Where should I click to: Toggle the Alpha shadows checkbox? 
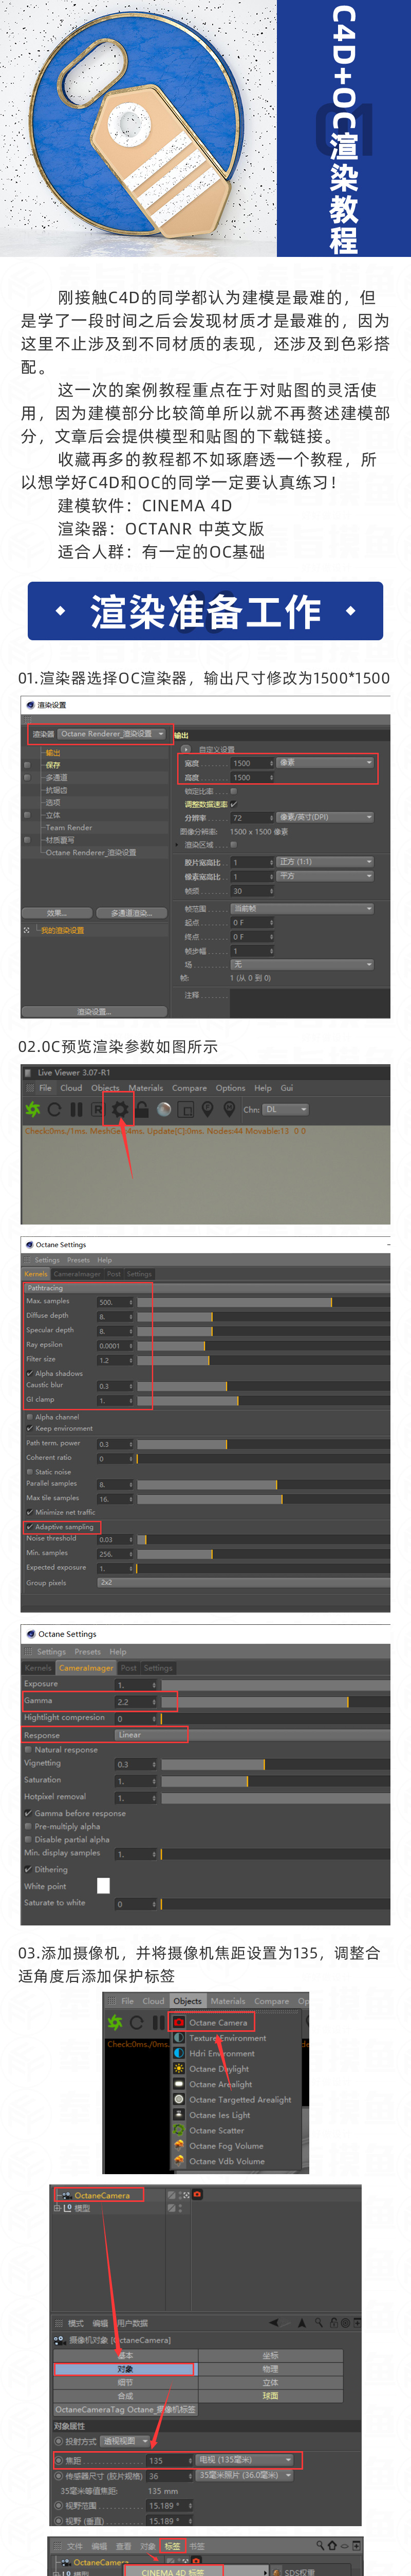point(29,1373)
